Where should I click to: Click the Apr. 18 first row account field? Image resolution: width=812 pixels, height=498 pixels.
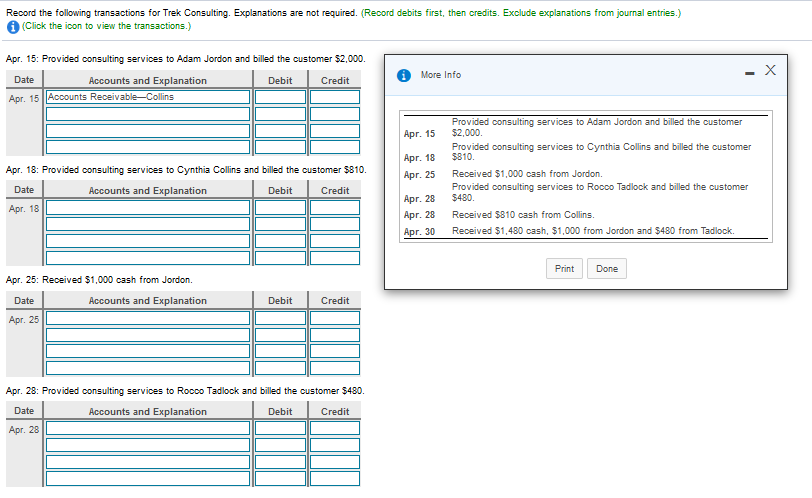[148, 208]
